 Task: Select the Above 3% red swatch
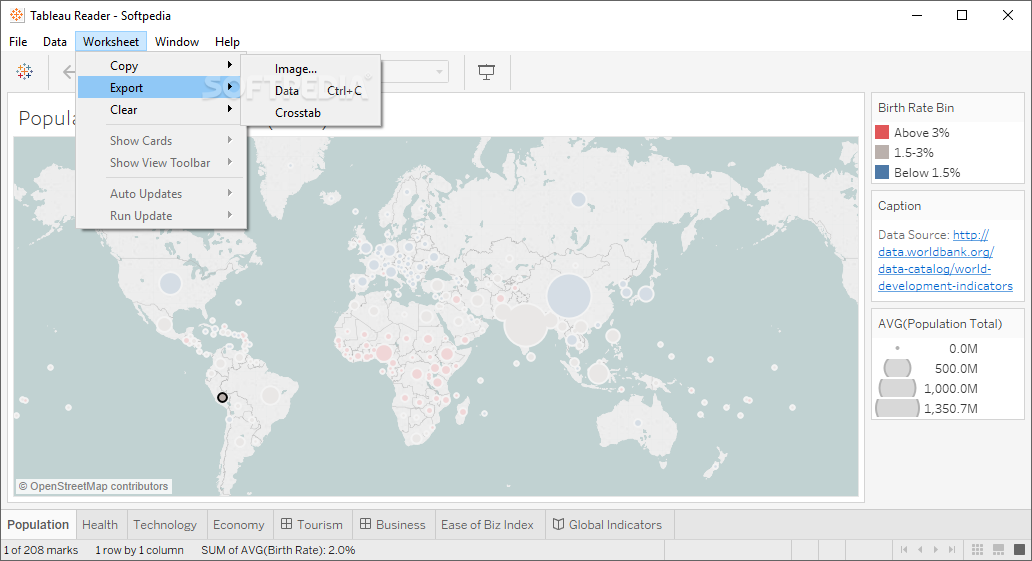[x=882, y=132]
